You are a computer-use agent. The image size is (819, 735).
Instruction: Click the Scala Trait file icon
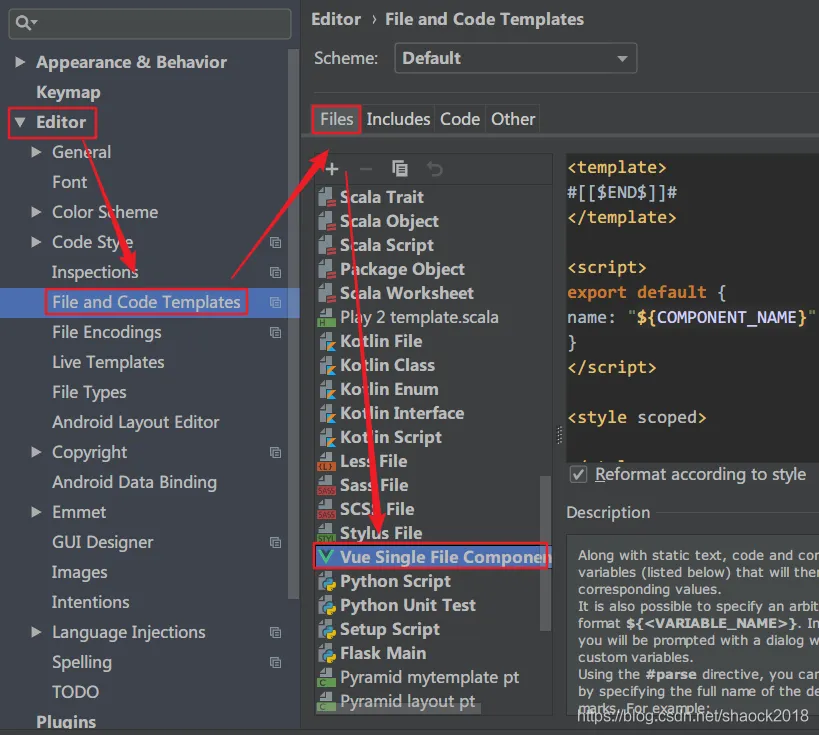click(326, 197)
